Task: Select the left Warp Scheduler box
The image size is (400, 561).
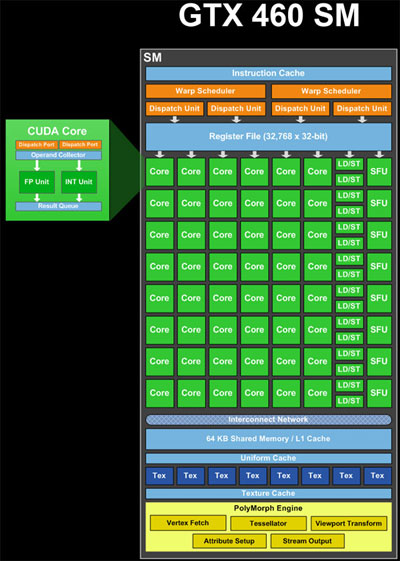Action: pos(205,91)
